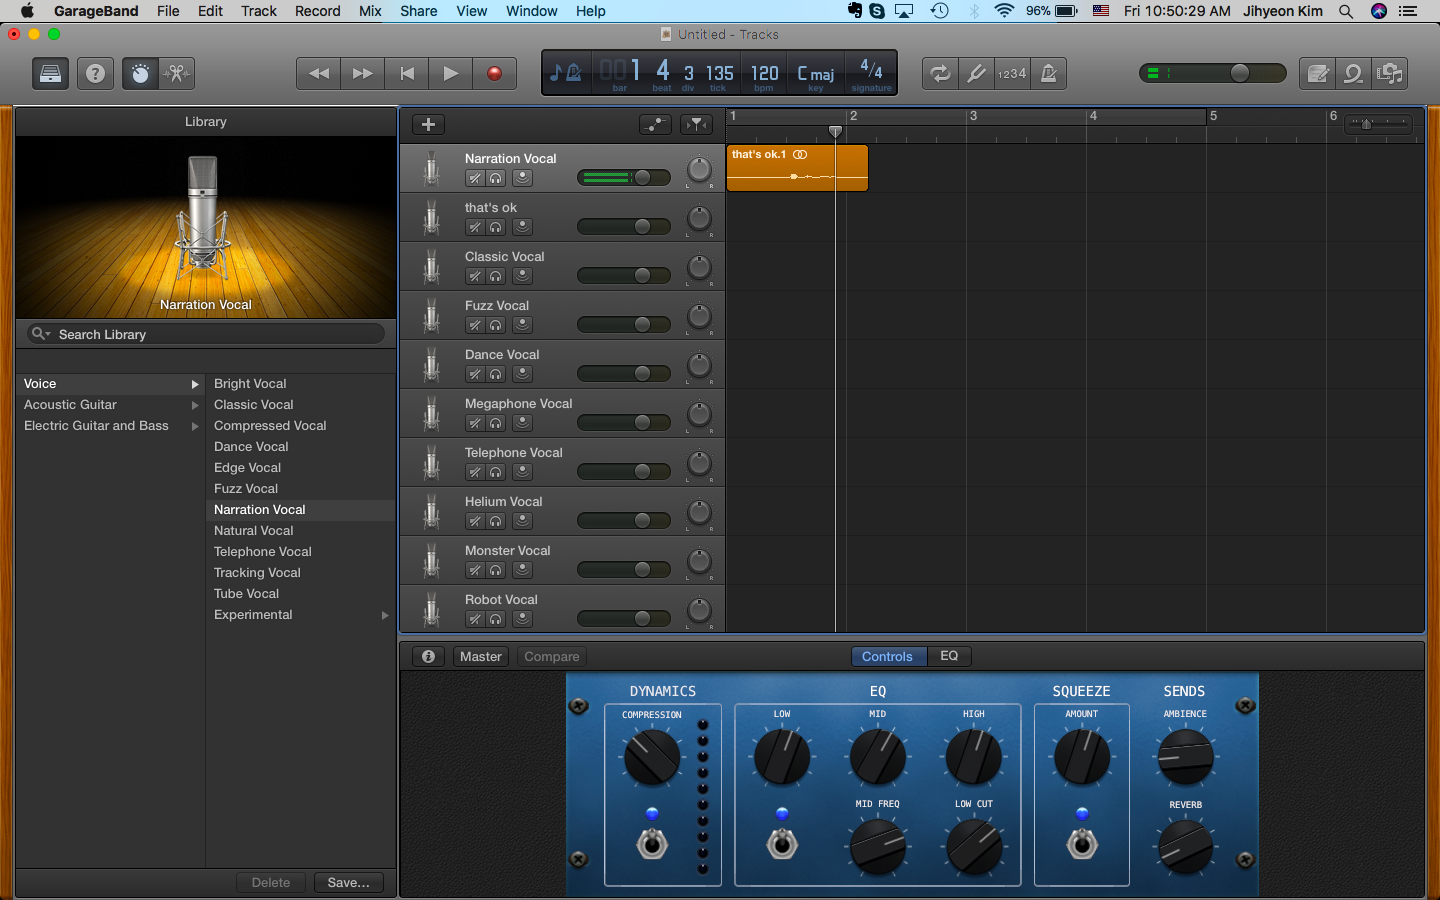This screenshot has height=900, width=1440.
Task: Open the Mix menu
Action: point(370,11)
